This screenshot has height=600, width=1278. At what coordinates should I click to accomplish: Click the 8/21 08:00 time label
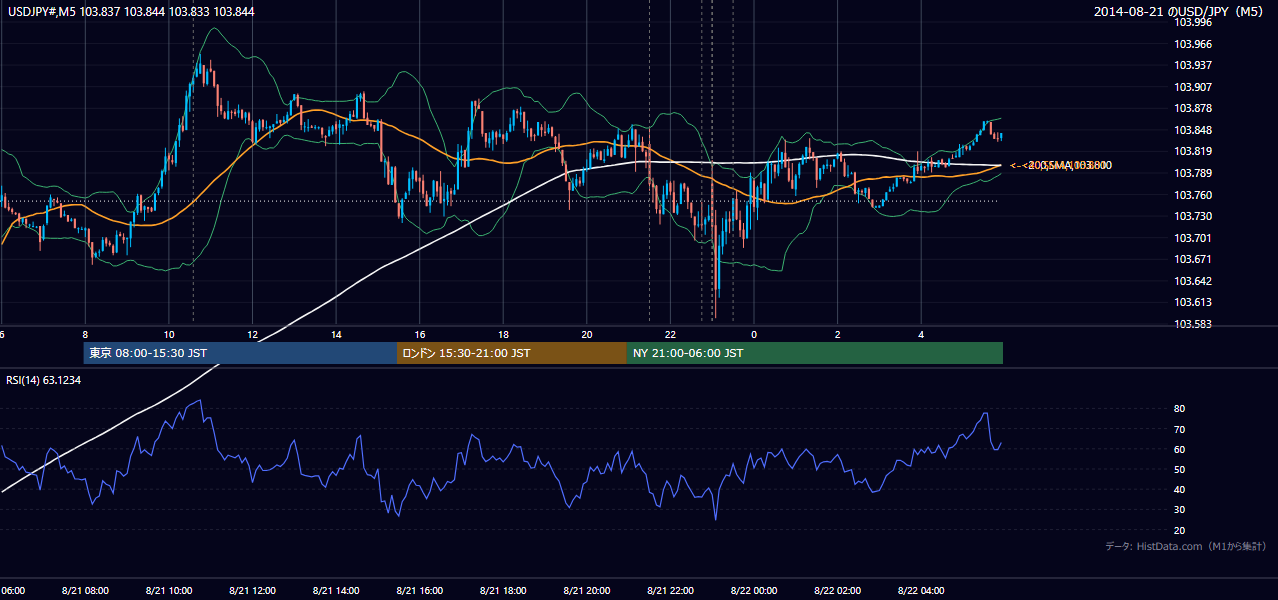click(x=85, y=591)
